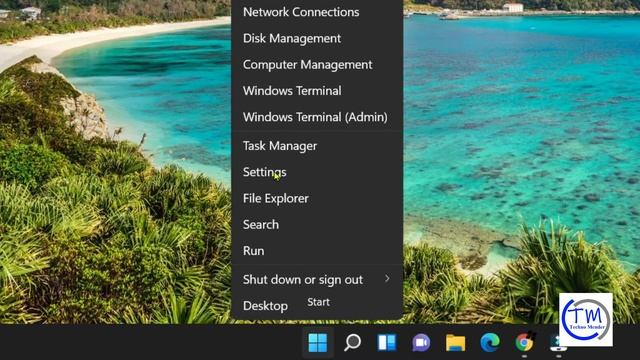Choose Search in the context menu
640x360 pixels.
[x=317, y=224]
